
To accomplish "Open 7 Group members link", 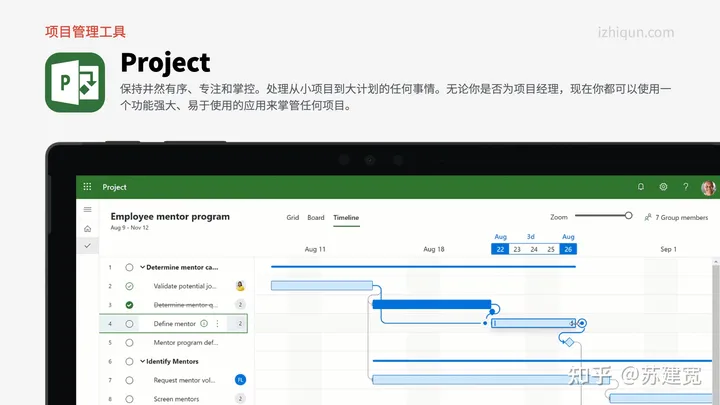I will (681, 217).
